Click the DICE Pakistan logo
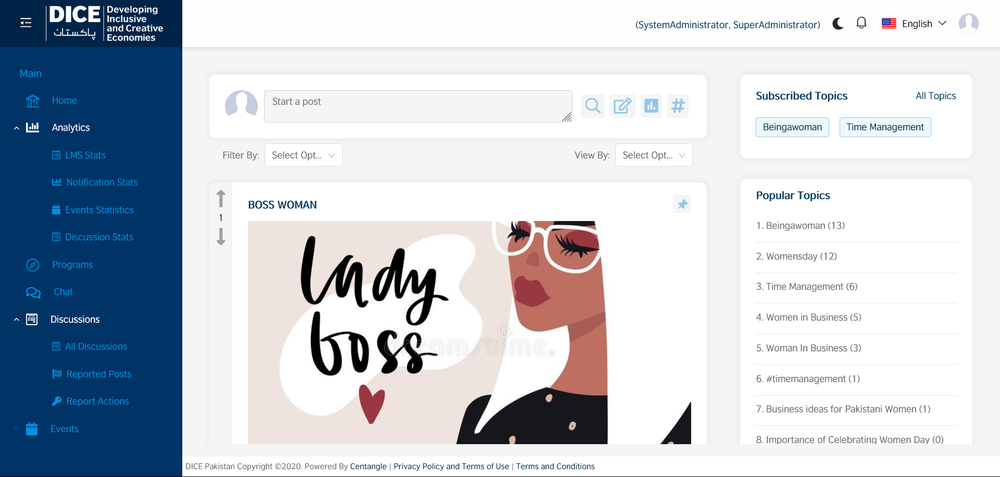This screenshot has width=1000, height=477. point(107,24)
